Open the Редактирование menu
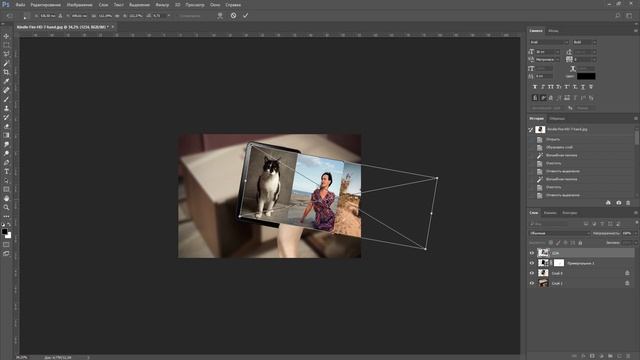 click(46, 5)
